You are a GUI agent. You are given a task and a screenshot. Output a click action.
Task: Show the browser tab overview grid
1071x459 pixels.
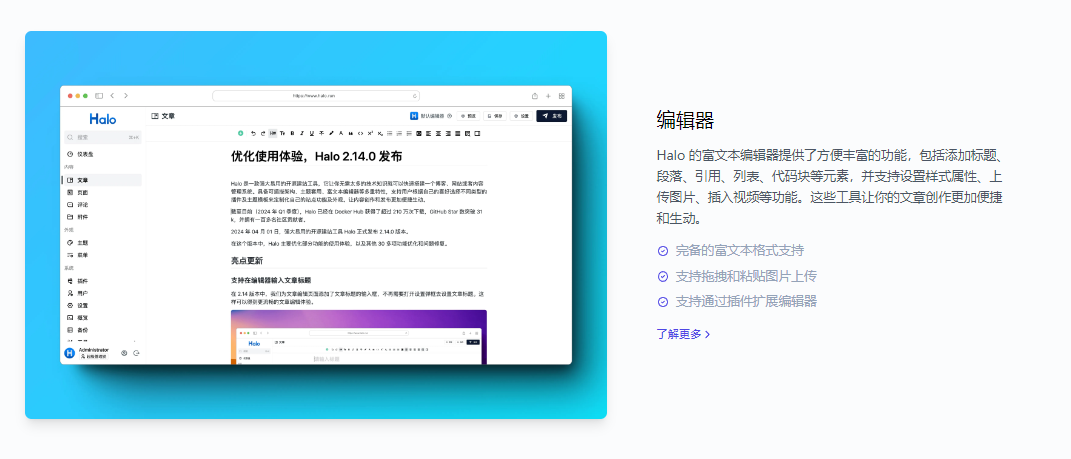pos(561,96)
